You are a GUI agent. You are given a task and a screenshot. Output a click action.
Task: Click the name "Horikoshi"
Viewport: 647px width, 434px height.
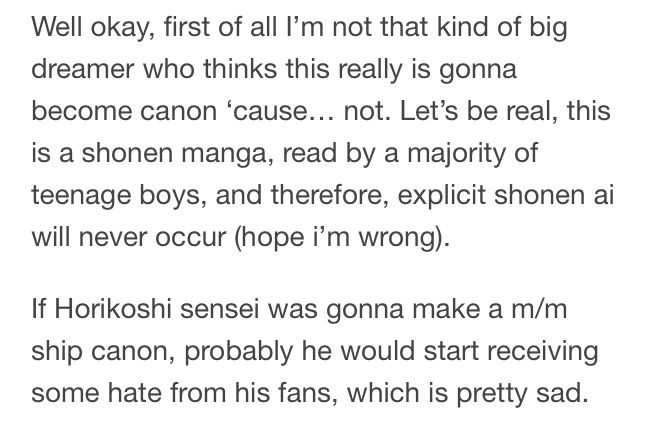pos(113,310)
